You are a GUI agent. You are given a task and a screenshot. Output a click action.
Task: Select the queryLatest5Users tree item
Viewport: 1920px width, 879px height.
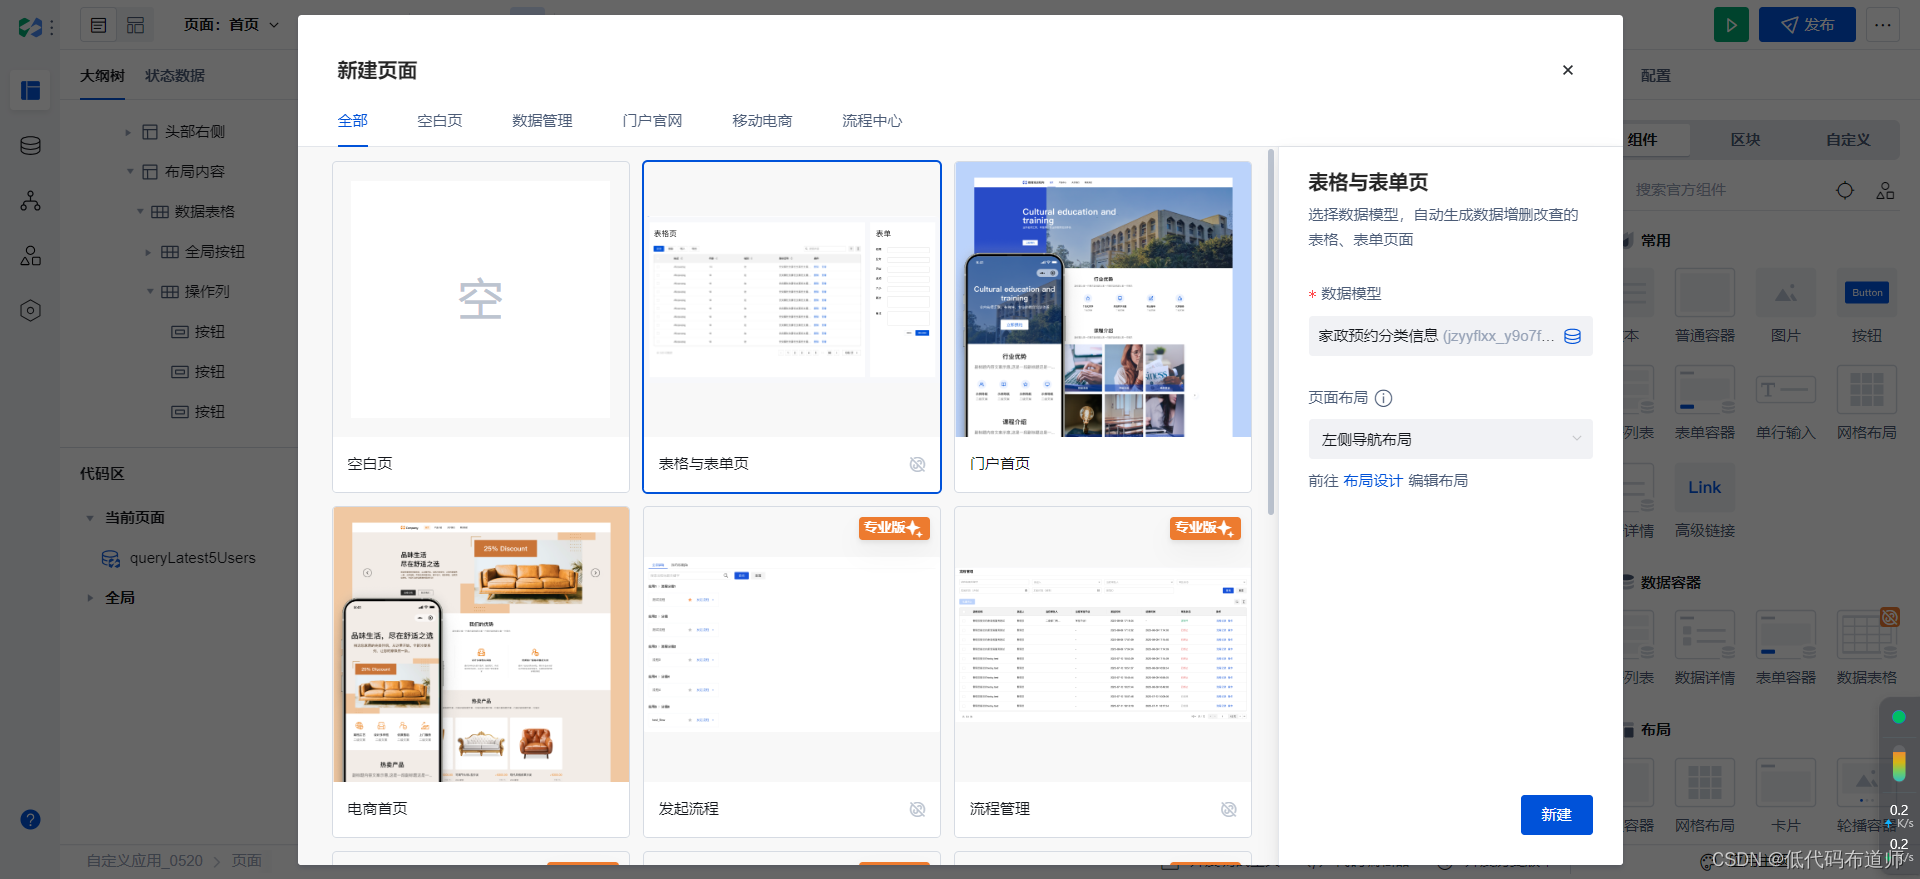[179, 558]
